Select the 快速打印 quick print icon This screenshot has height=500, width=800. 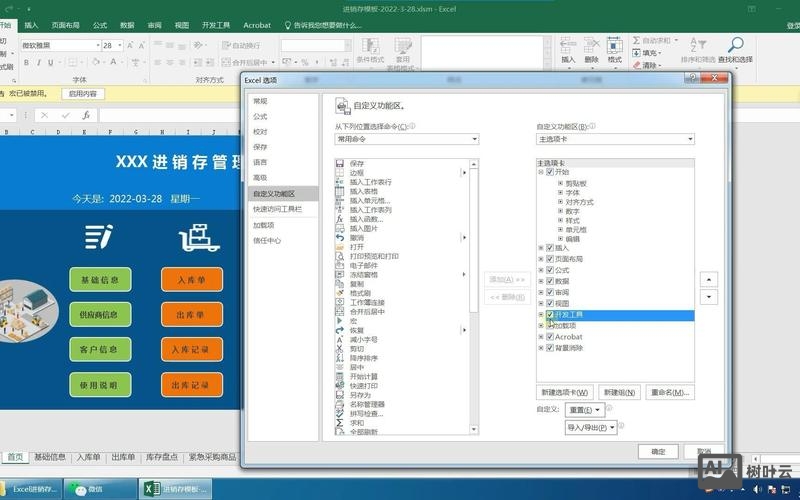click(x=340, y=386)
